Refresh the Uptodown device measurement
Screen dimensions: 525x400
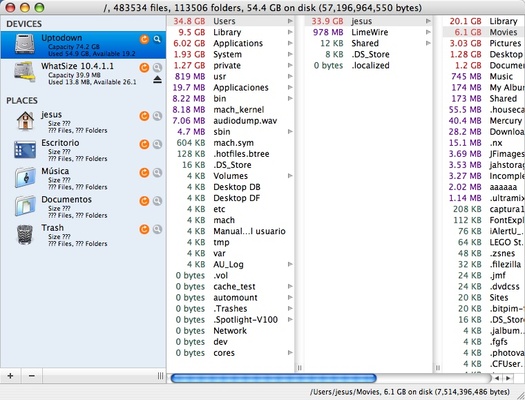(144, 39)
